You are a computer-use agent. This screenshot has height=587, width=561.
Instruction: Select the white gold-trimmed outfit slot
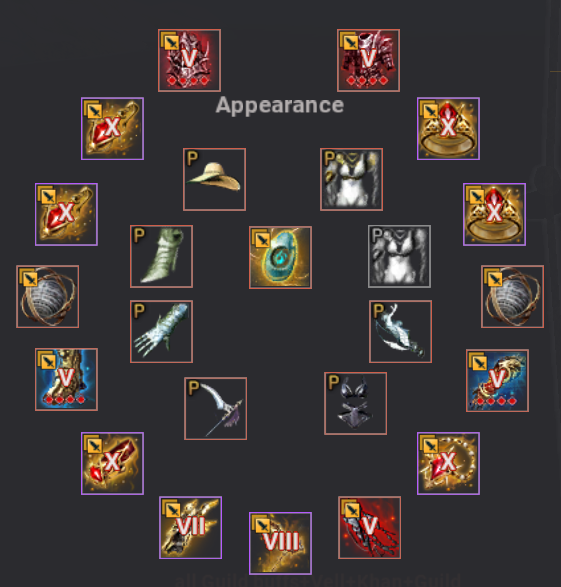[351, 179]
